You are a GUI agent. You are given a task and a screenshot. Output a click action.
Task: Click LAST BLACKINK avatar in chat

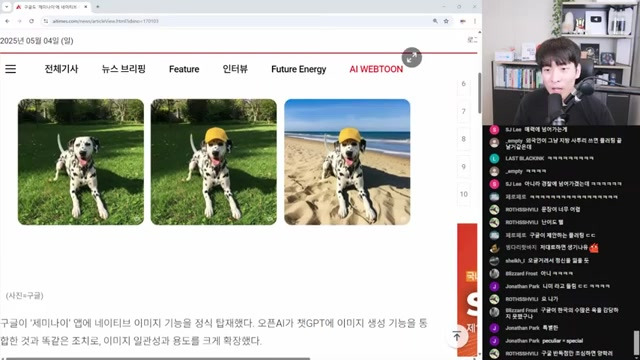(494, 158)
